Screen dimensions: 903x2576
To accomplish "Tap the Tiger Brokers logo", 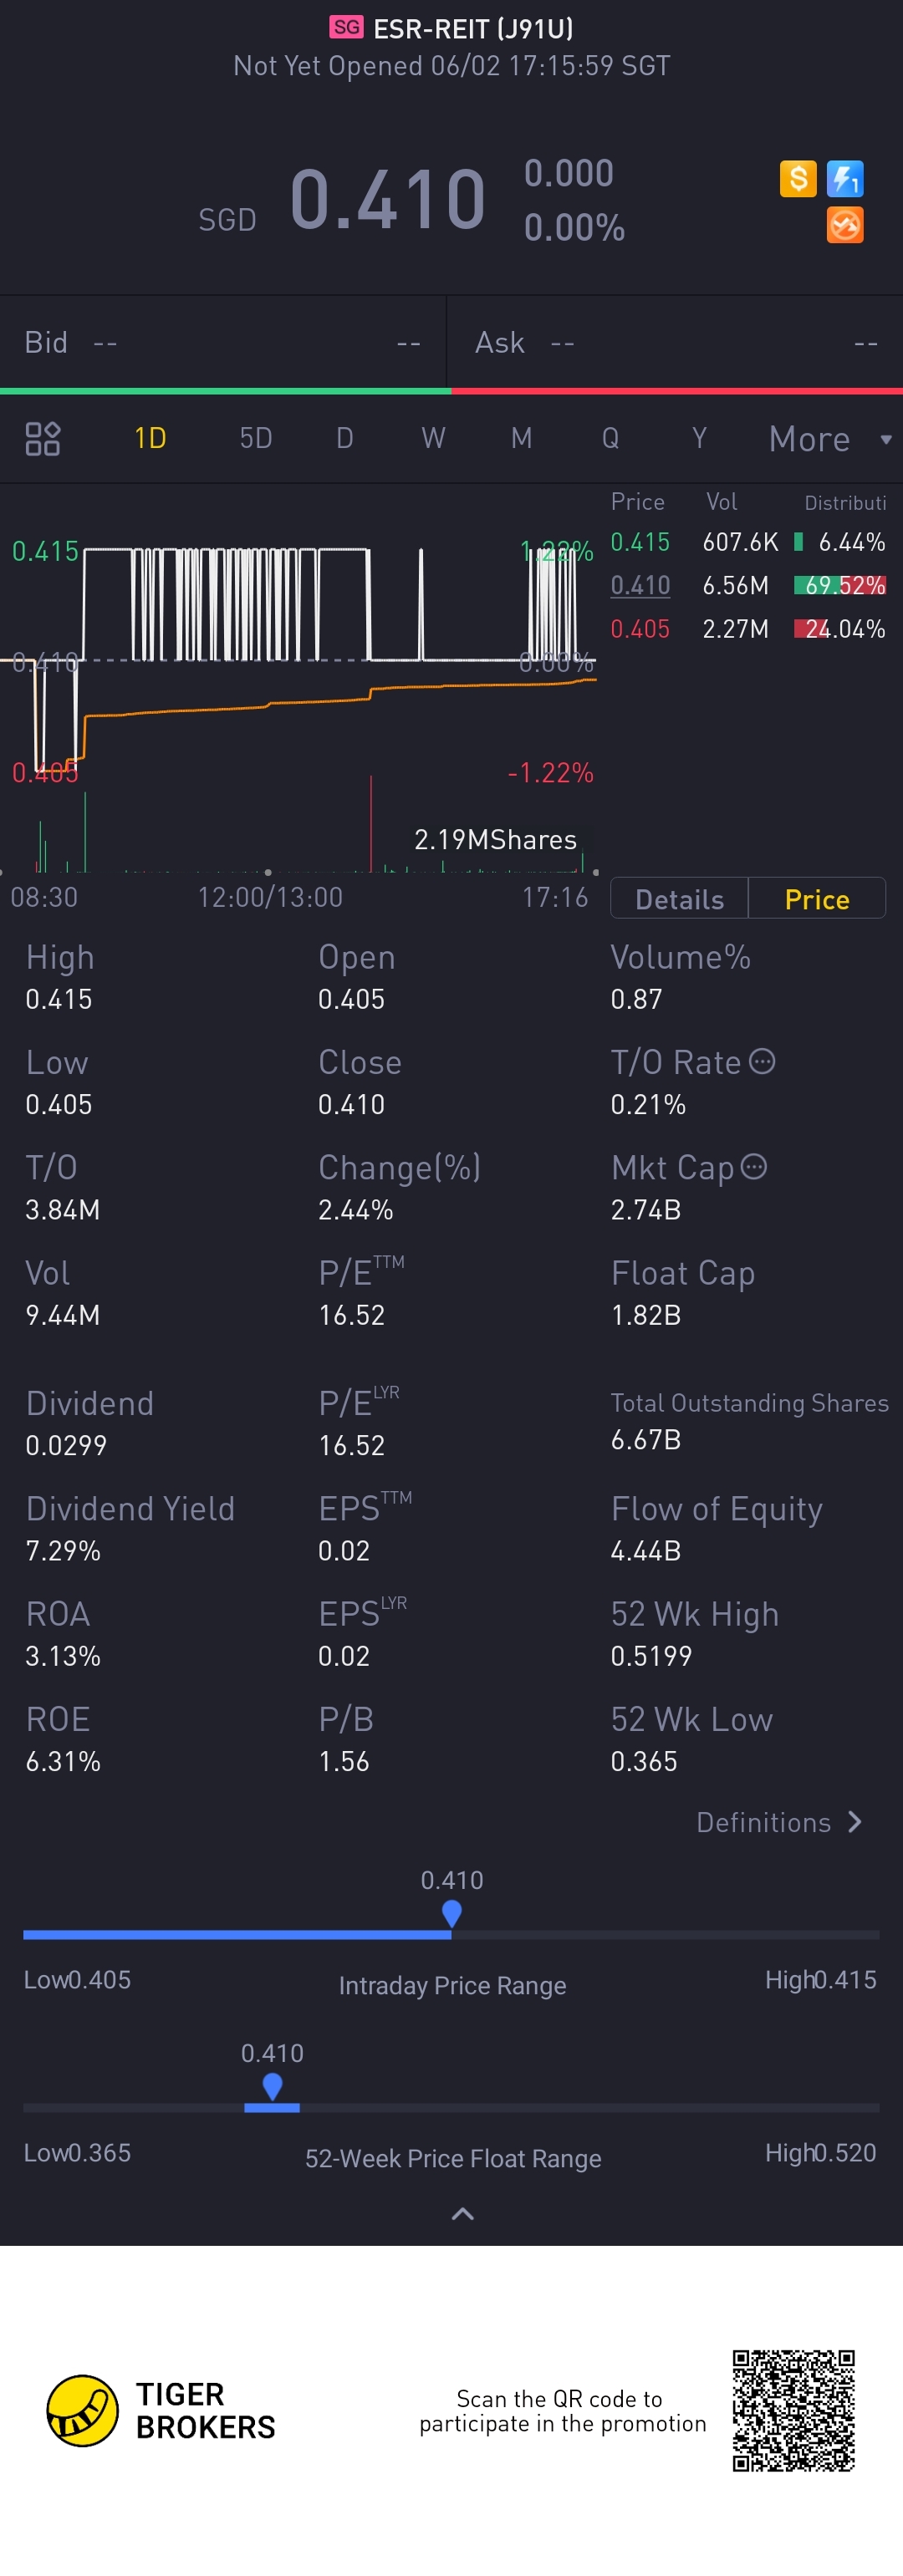I will point(161,2410).
